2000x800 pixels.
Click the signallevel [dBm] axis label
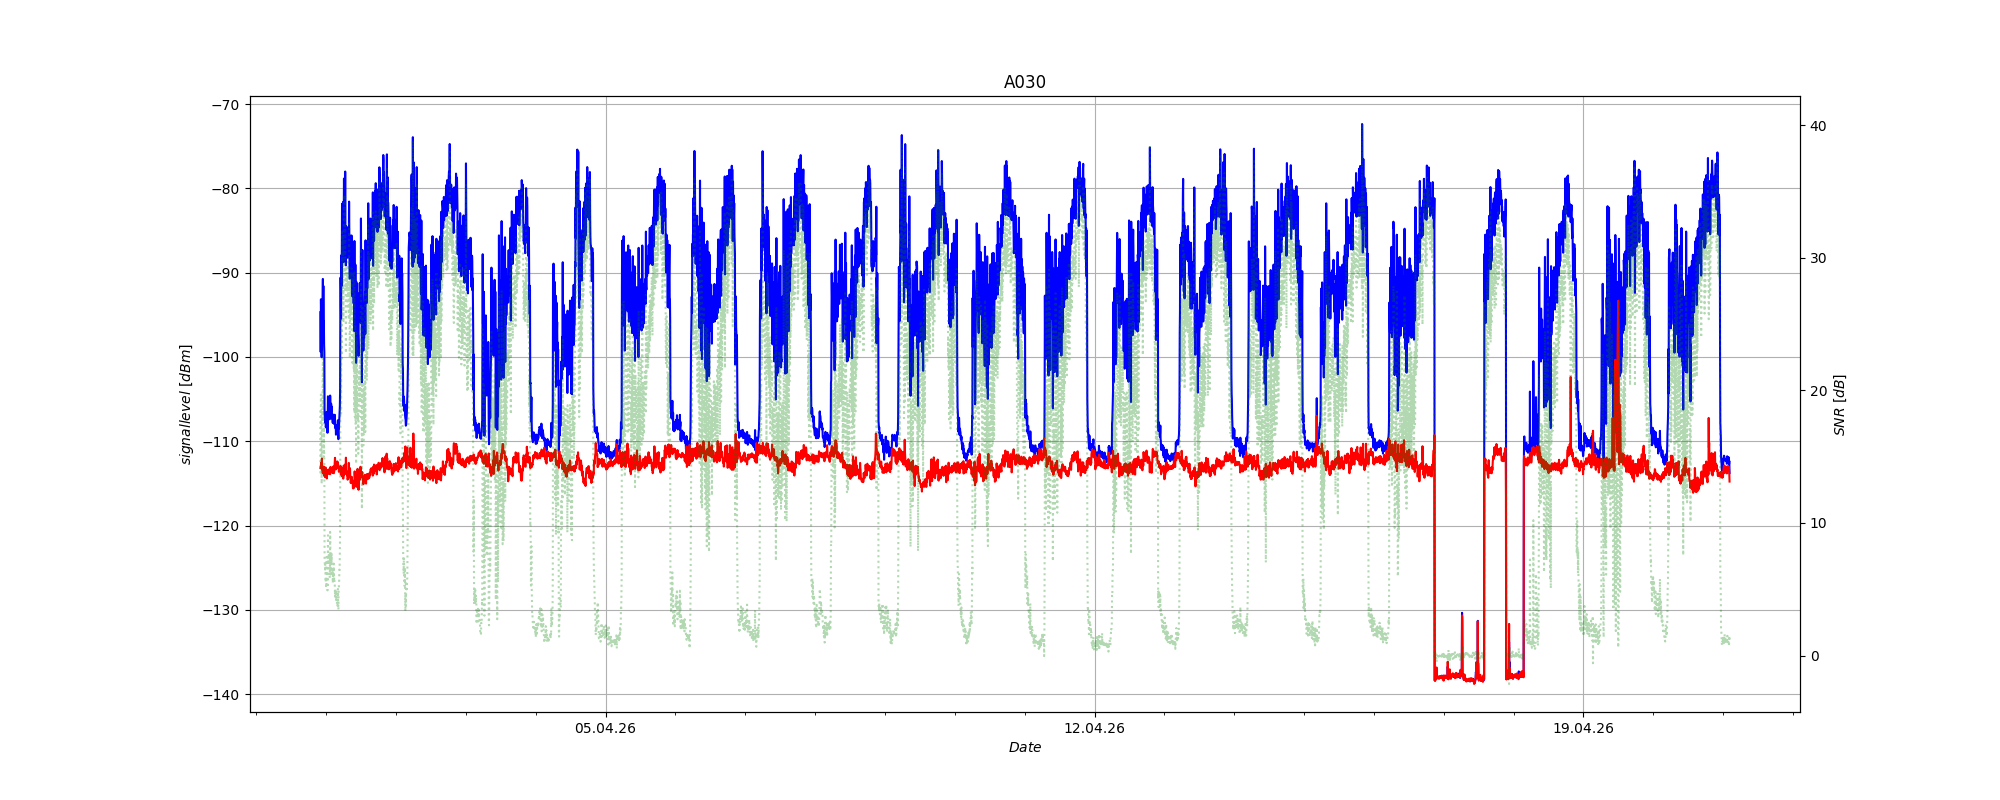click(x=186, y=404)
